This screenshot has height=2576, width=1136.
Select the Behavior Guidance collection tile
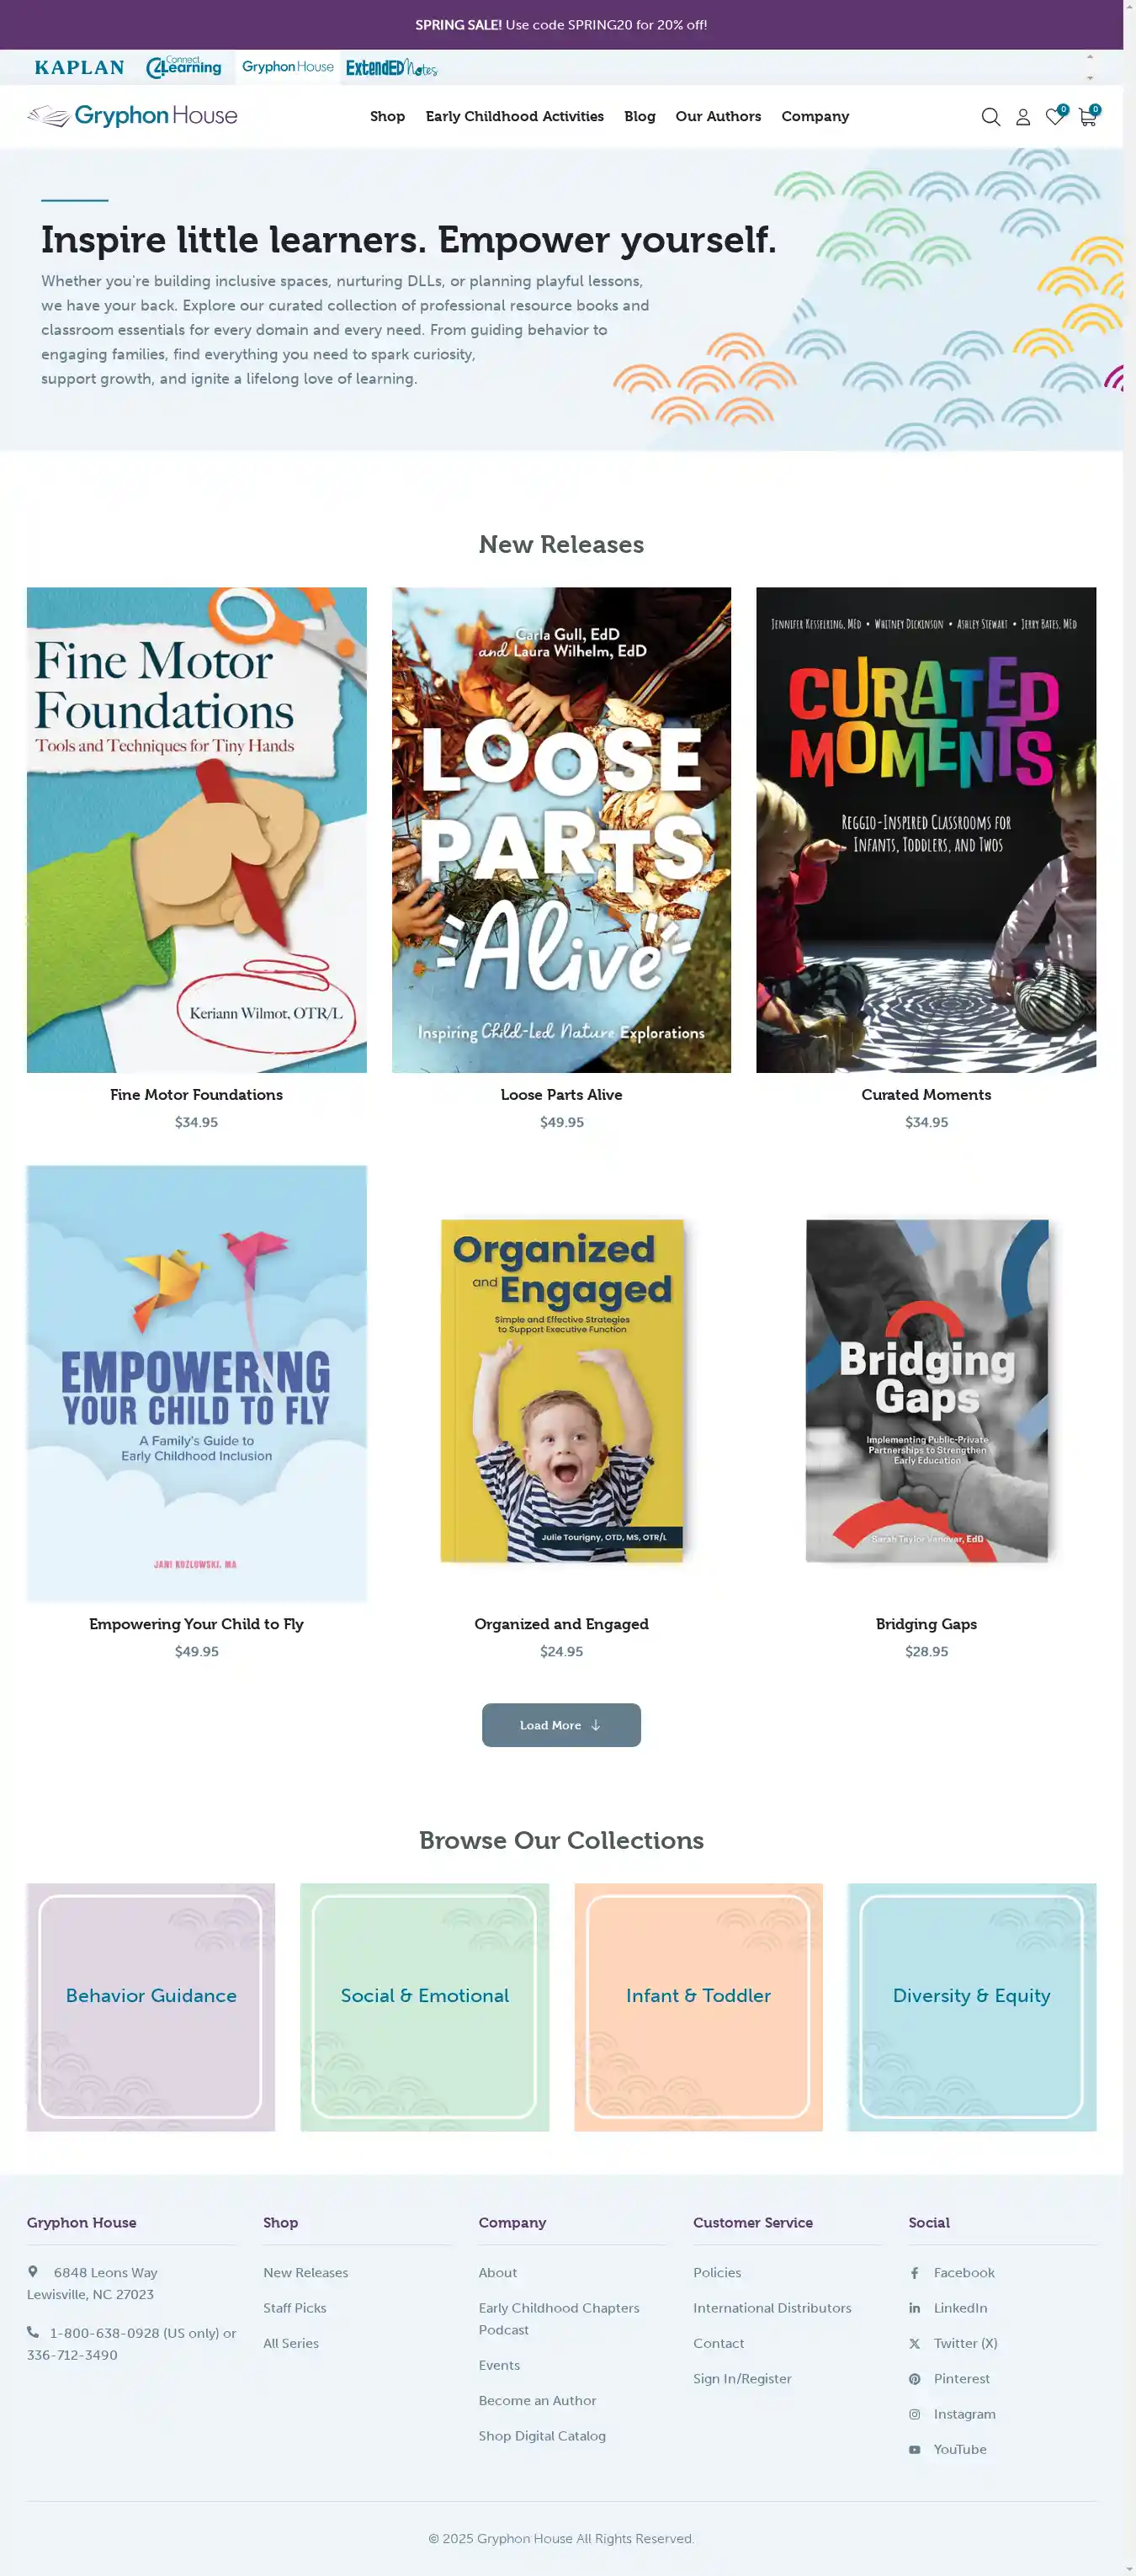(x=150, y=2006)
